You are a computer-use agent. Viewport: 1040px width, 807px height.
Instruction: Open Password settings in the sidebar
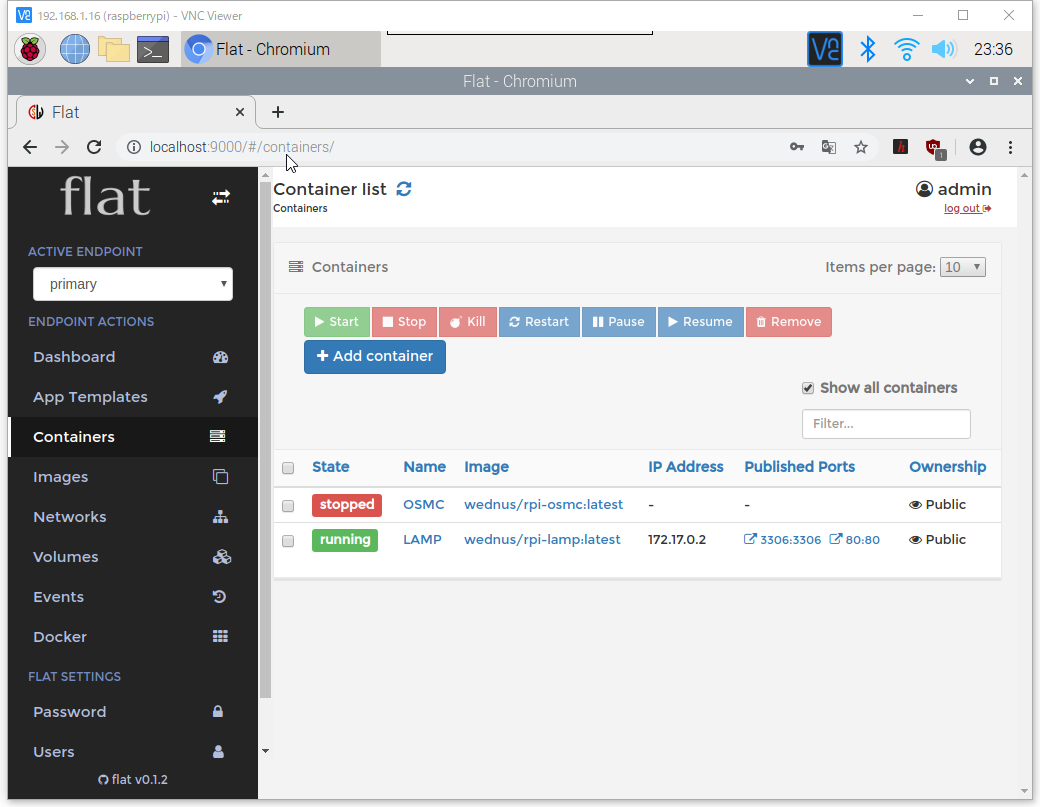point(133,712)
